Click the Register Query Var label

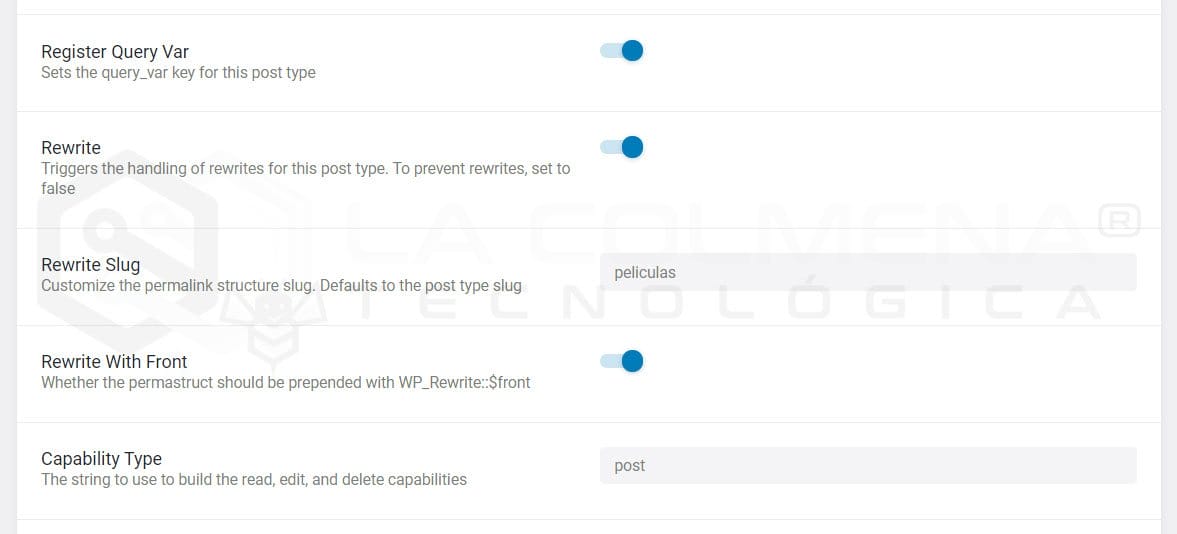pos(115,52)
